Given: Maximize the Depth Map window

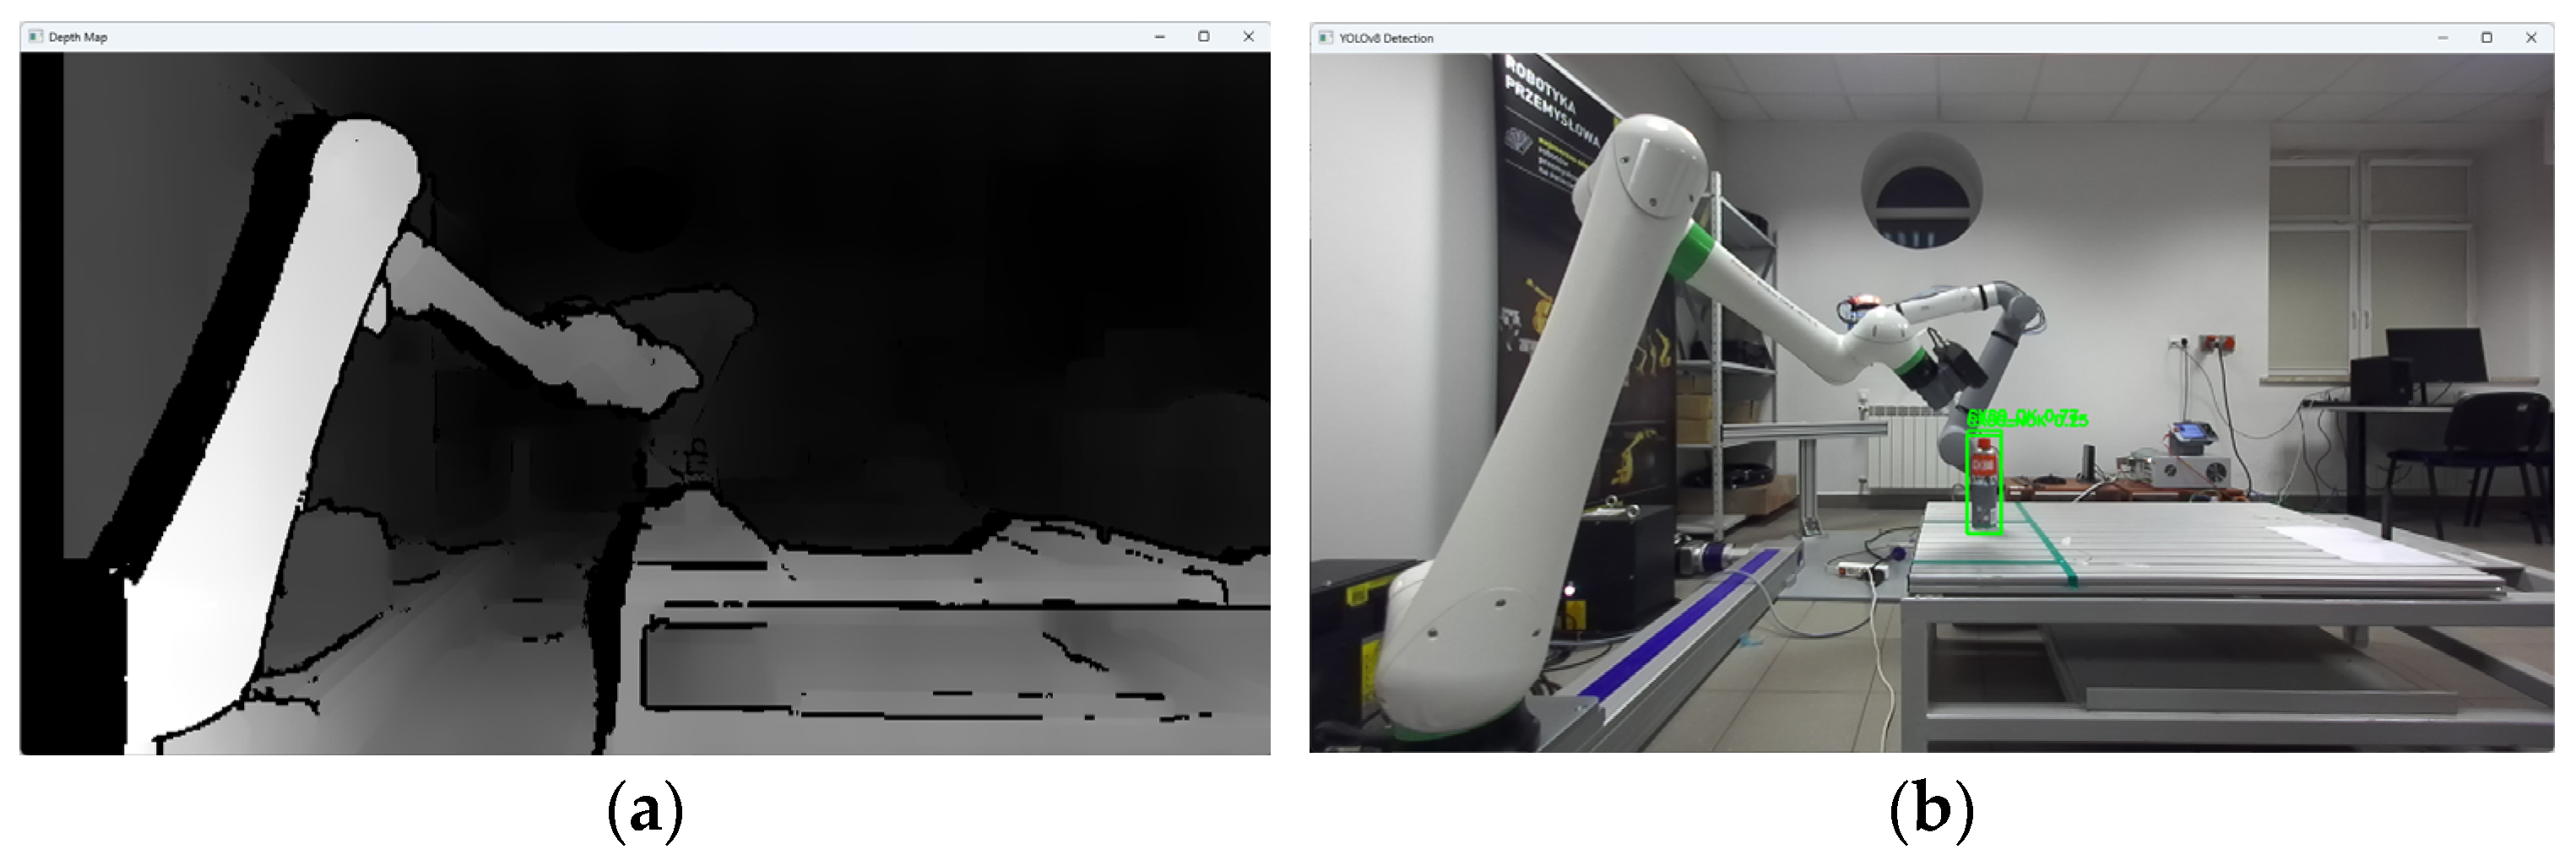Looking at the screenshot, I should point(1204,37).
